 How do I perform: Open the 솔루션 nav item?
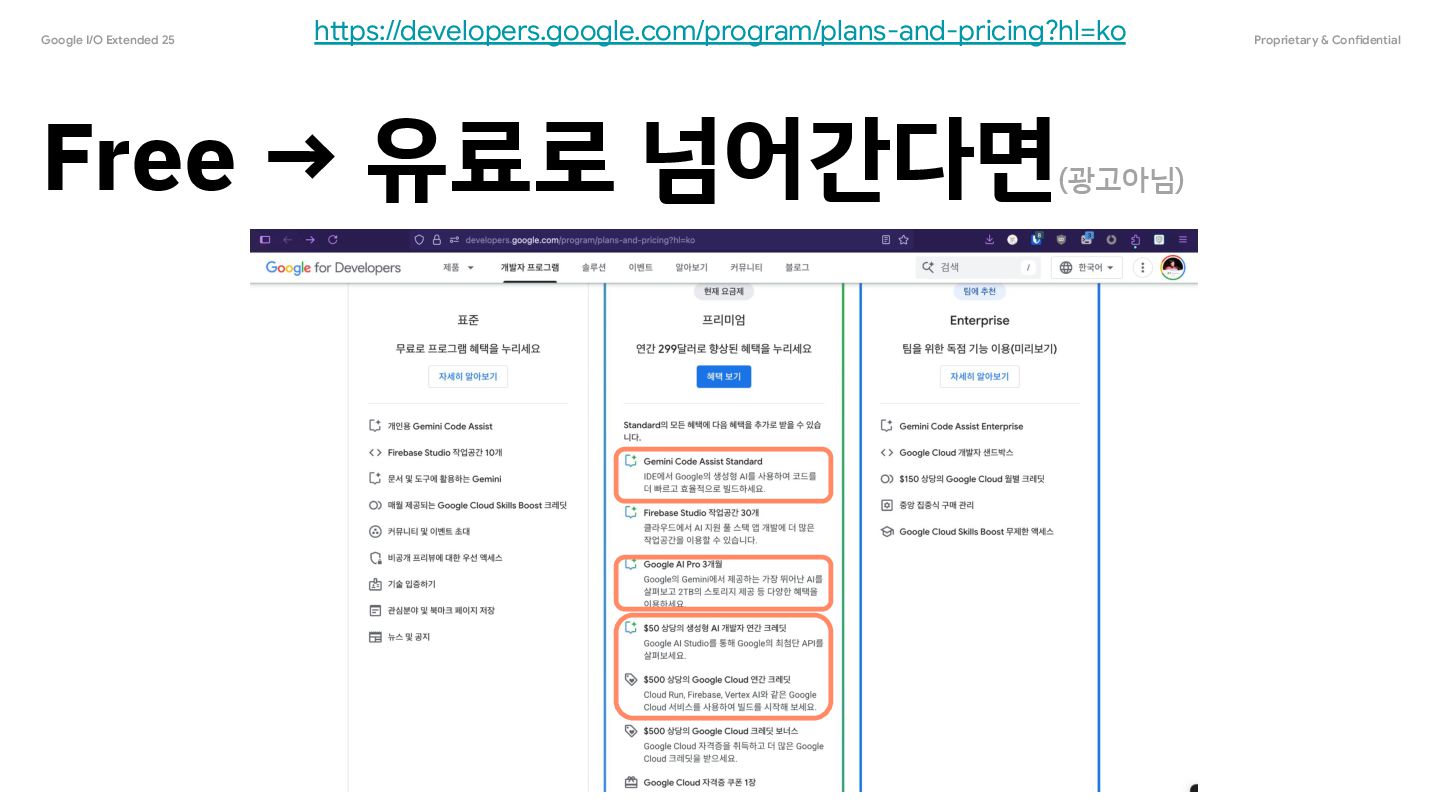pyautogui.click(x=594, y=268)
